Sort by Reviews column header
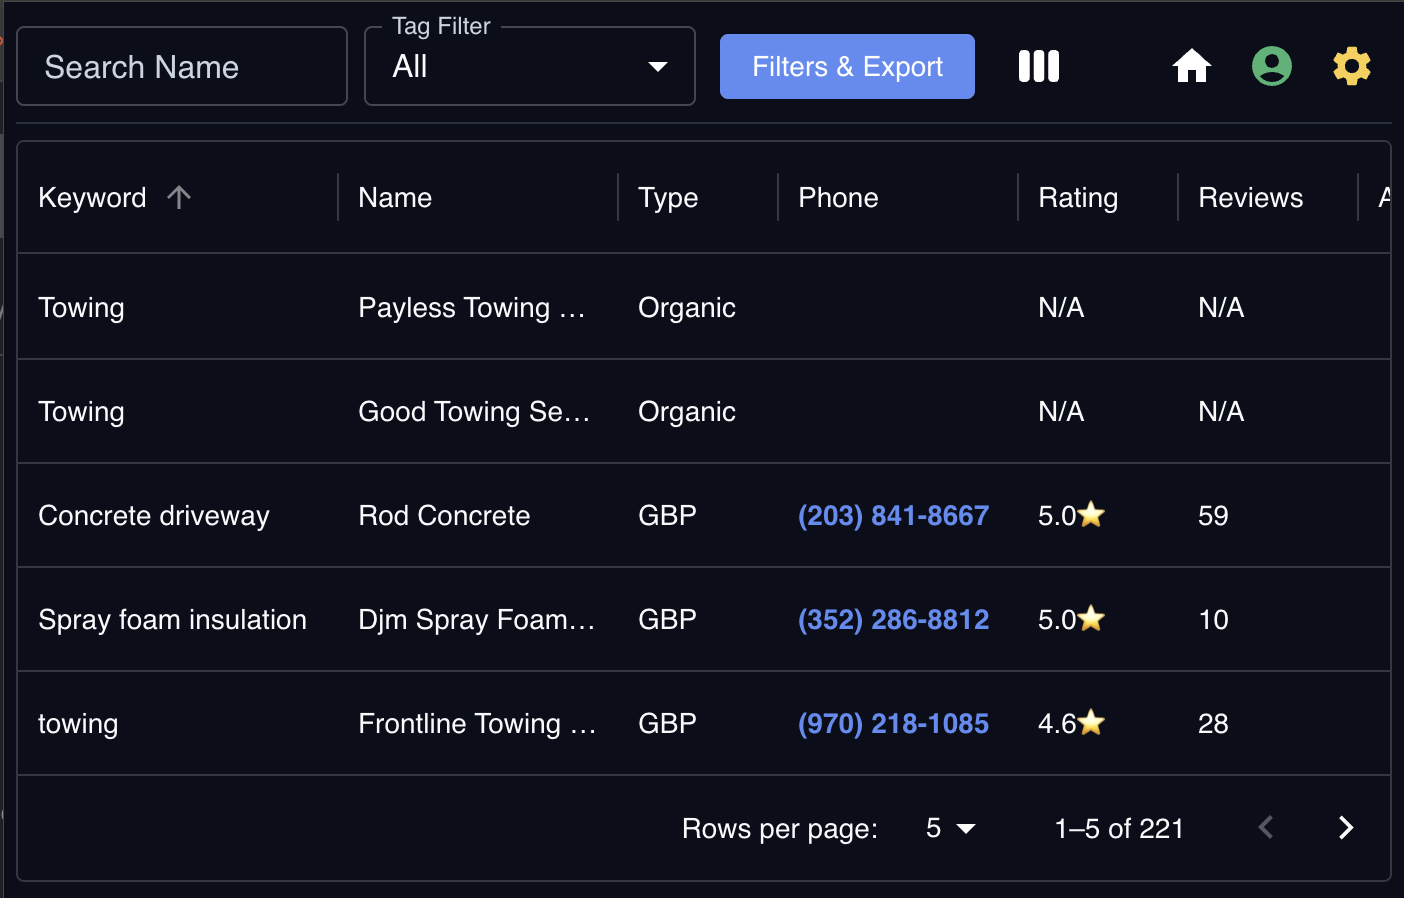Screen dimensions: 1404x898 point(1250,198)
